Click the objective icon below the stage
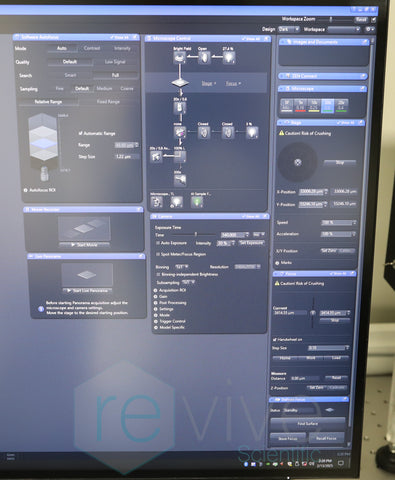 coord(180,108)
